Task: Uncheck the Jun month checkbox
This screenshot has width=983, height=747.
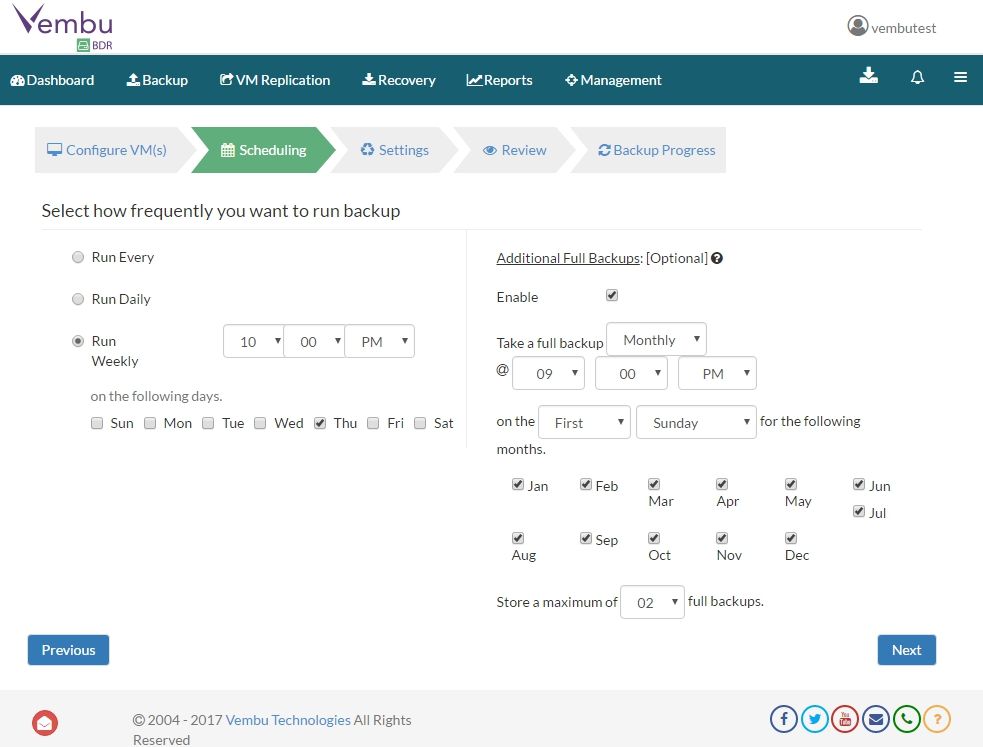Action: (859, 484)
